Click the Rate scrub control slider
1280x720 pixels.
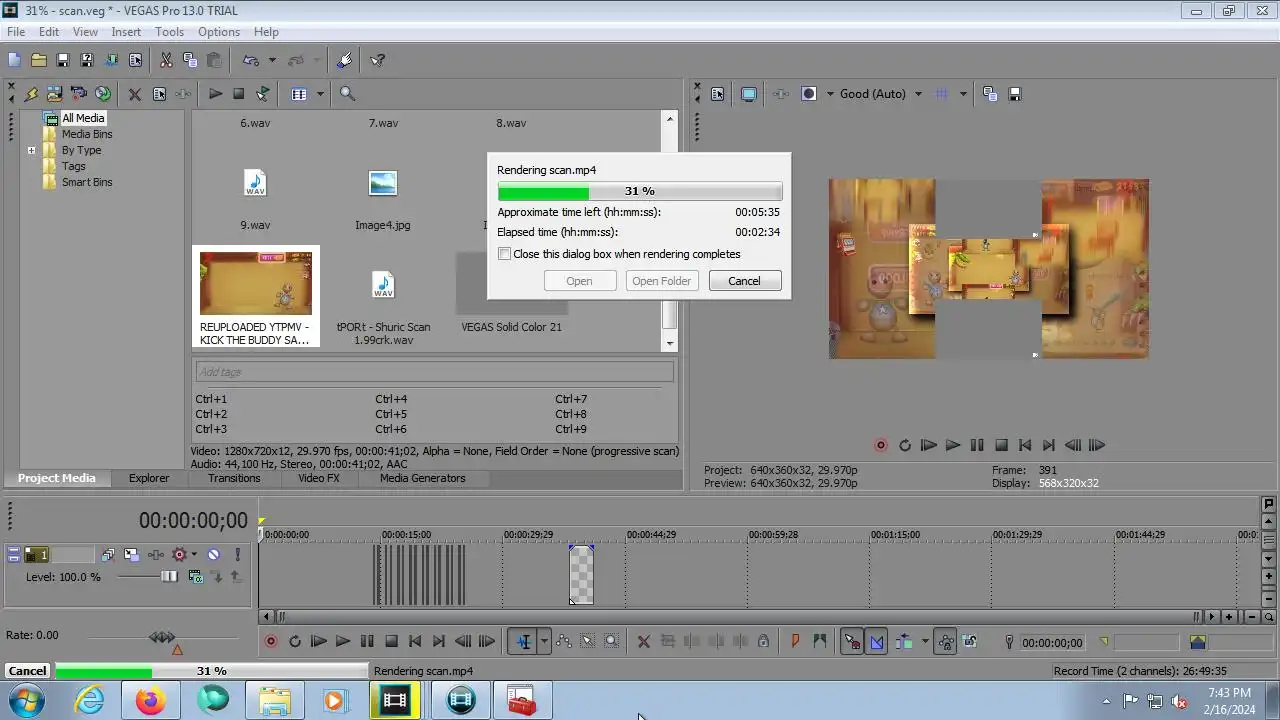[x=162, y=637]
